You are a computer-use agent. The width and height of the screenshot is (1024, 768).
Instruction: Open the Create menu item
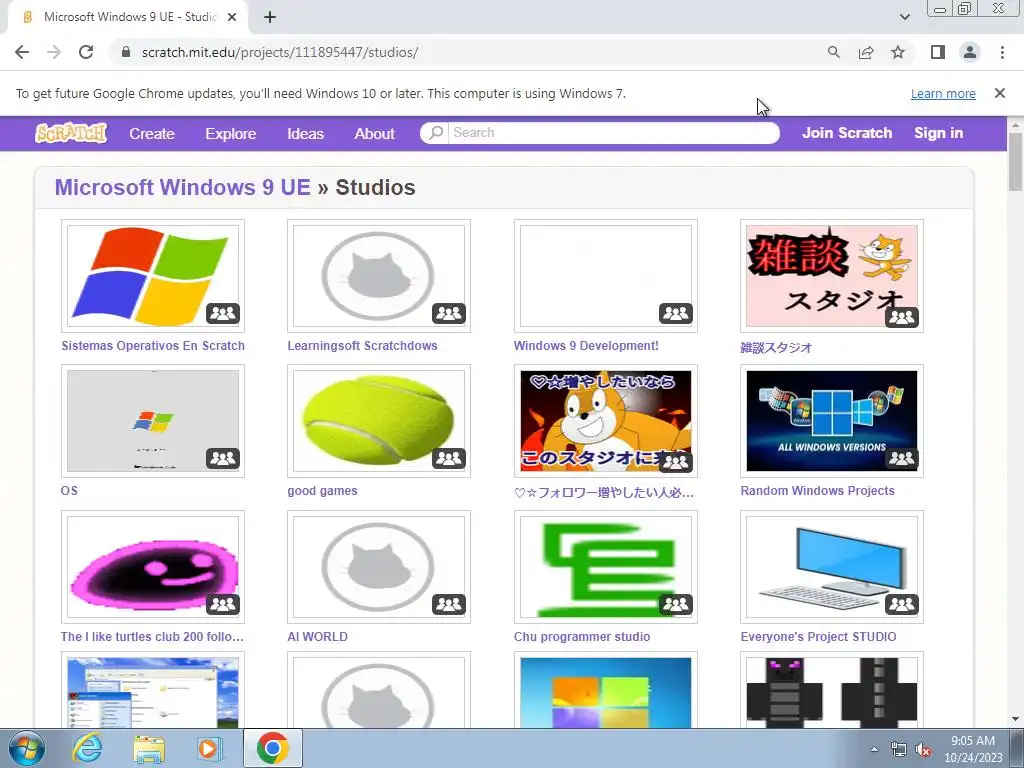pyautogui.click(x=152, y=134)
